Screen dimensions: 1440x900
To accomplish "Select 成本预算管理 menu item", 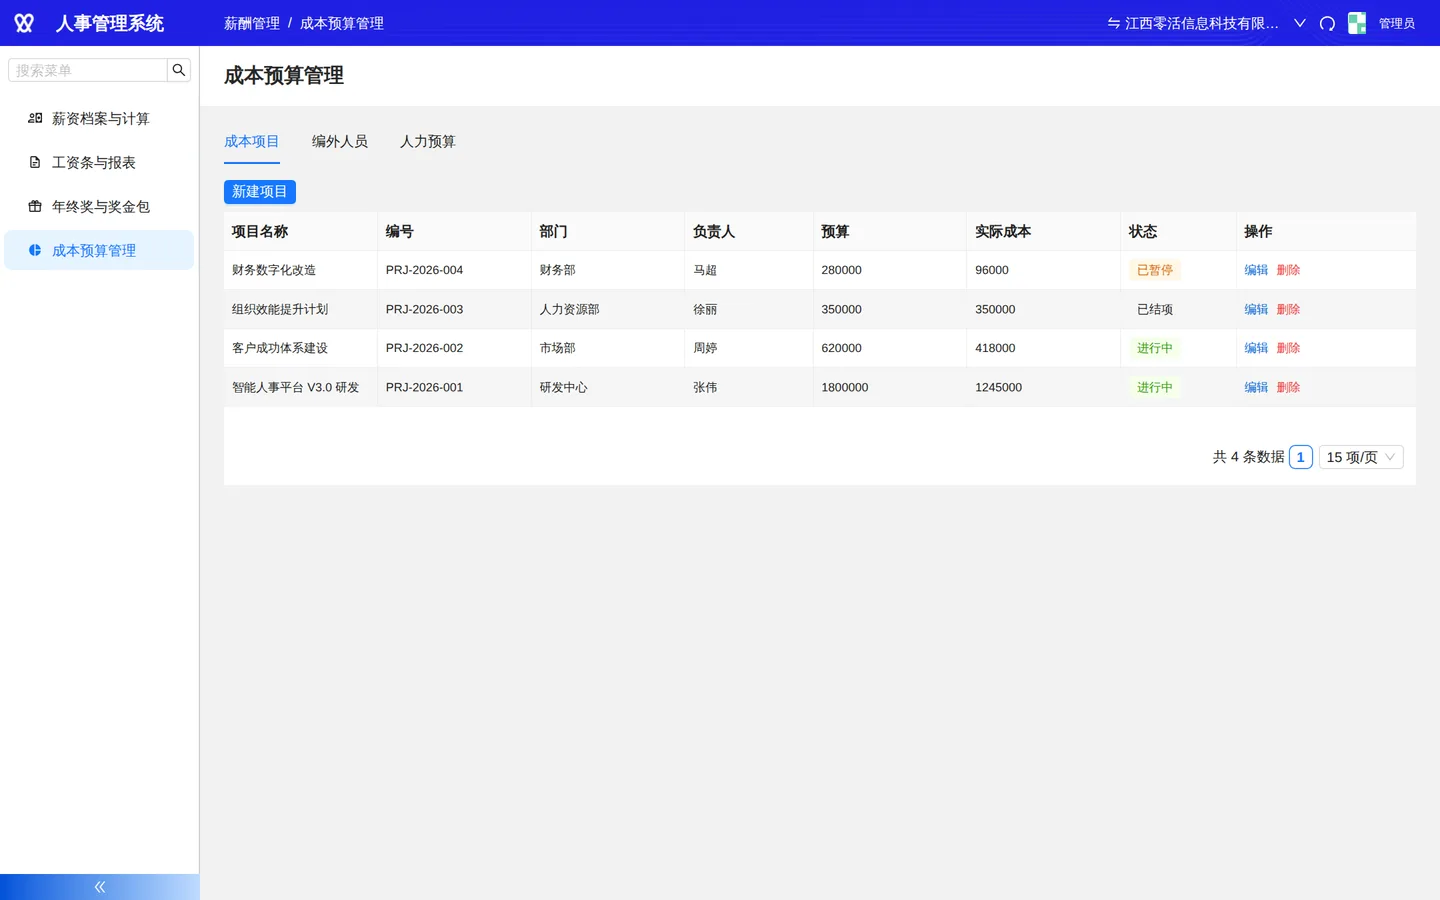I will 99,250.
